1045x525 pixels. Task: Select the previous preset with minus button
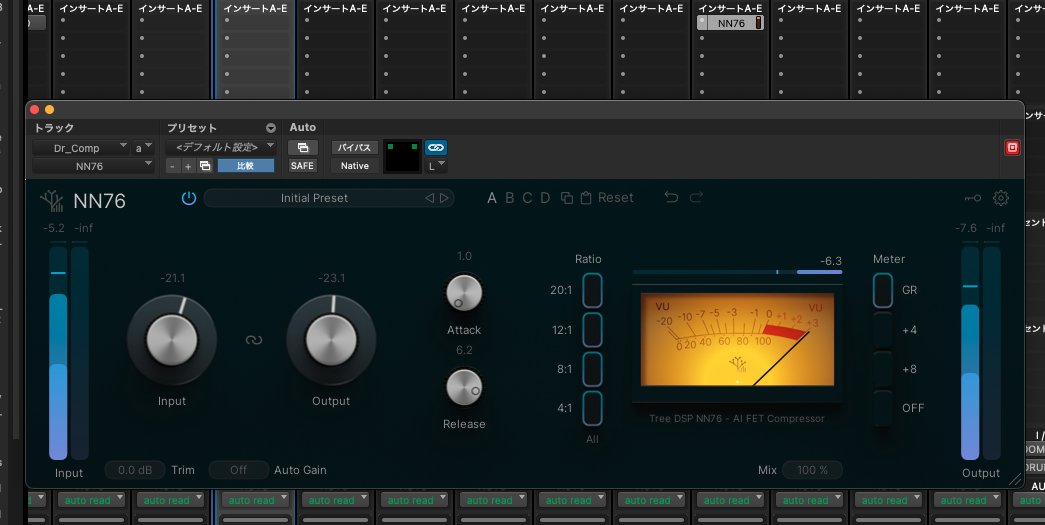pos(173,166)
